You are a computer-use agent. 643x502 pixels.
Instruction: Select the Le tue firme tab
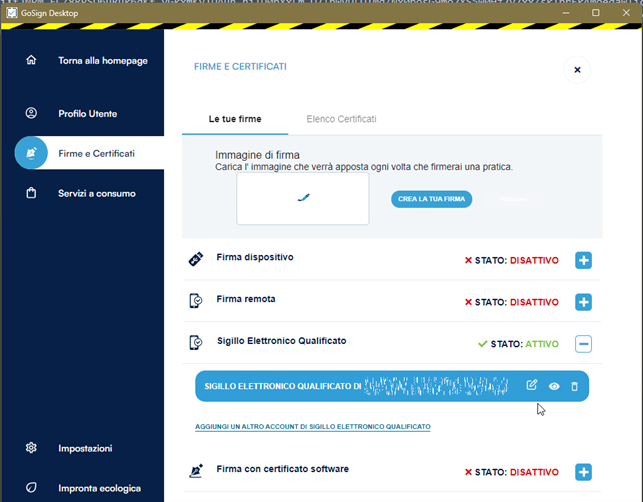click(x=235, y=119)
